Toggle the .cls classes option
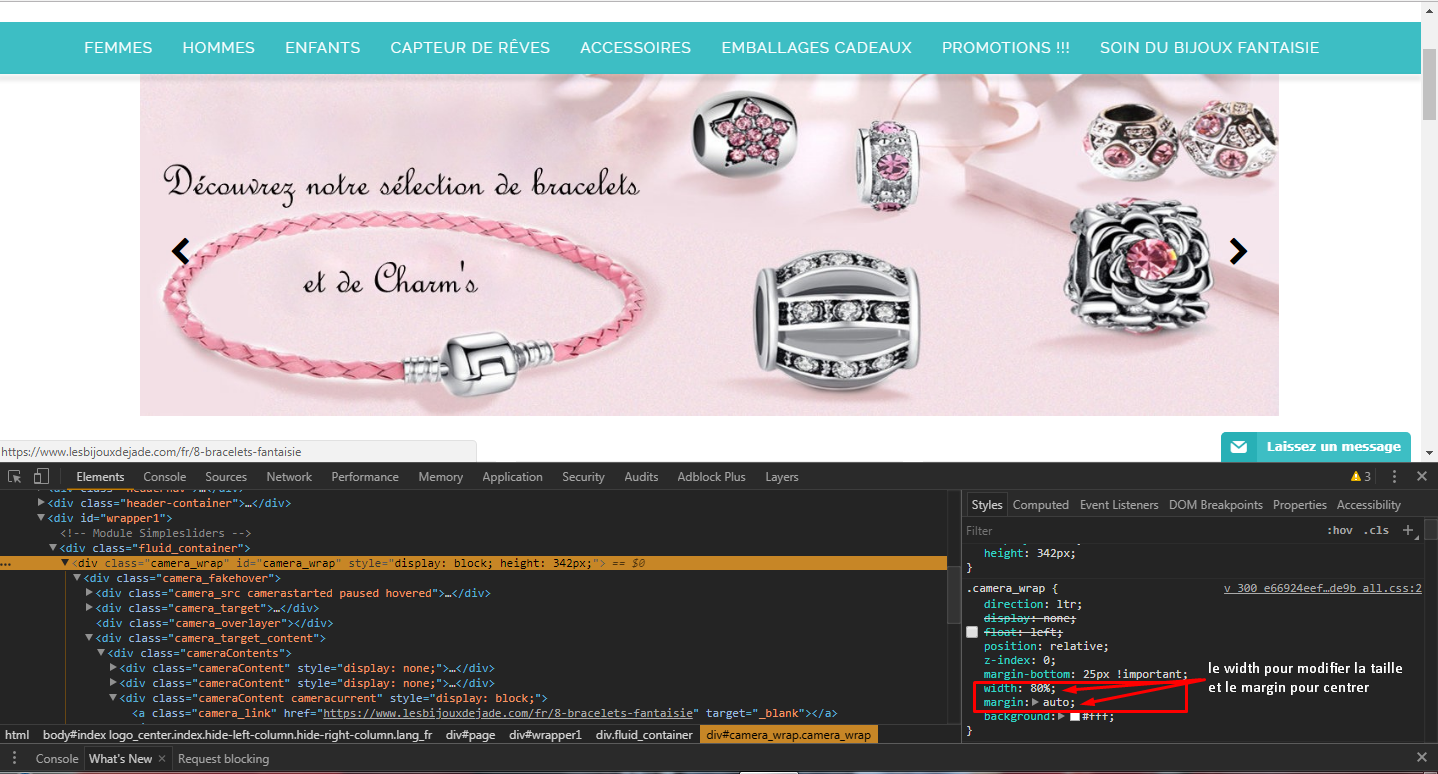The width and height of the screenshot is (1438, 774). pos(1377,531)
